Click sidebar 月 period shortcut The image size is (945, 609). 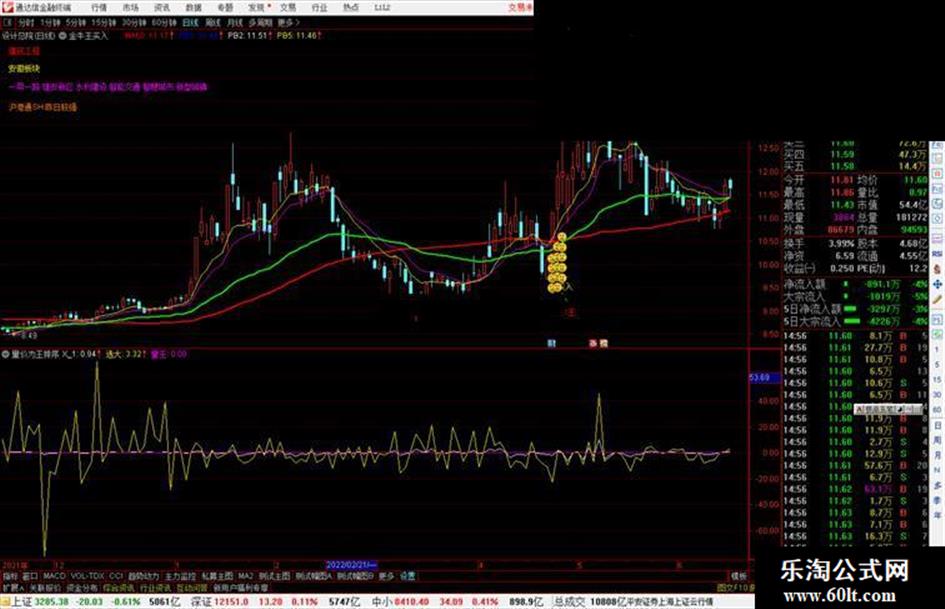[x=938, y=455]
